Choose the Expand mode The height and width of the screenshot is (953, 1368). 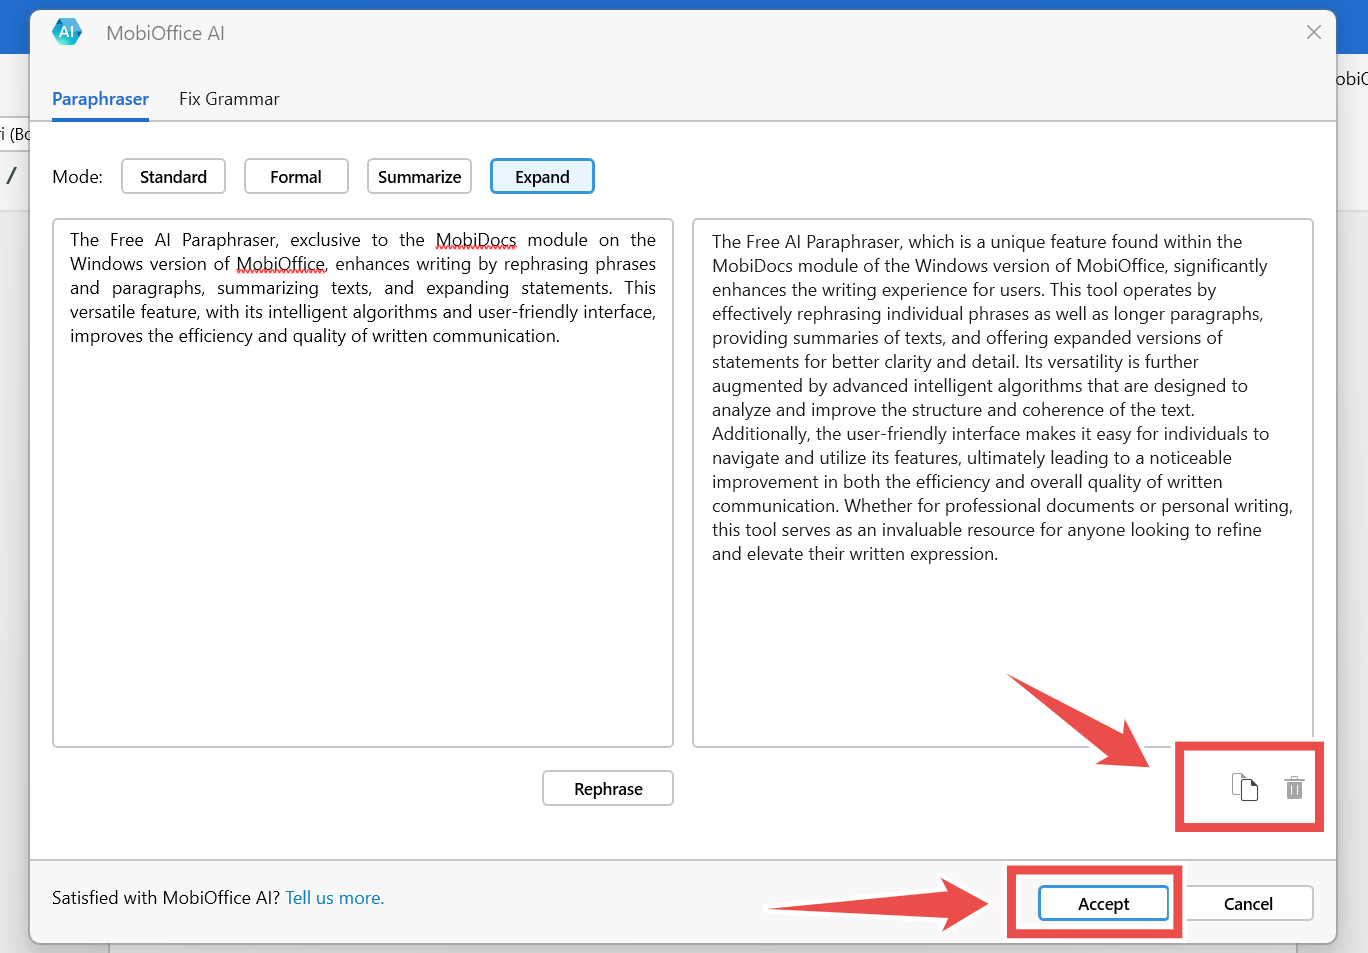tap(542, 177)
